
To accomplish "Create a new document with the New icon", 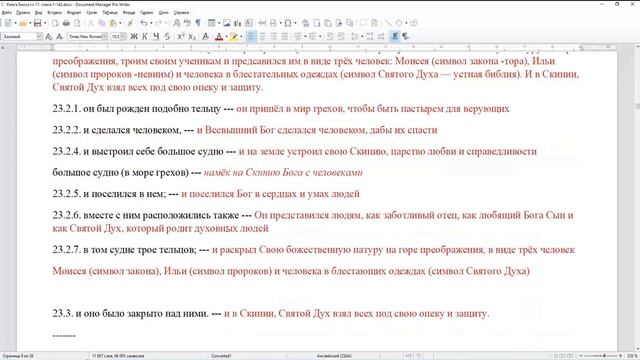I will pos(8,23).
